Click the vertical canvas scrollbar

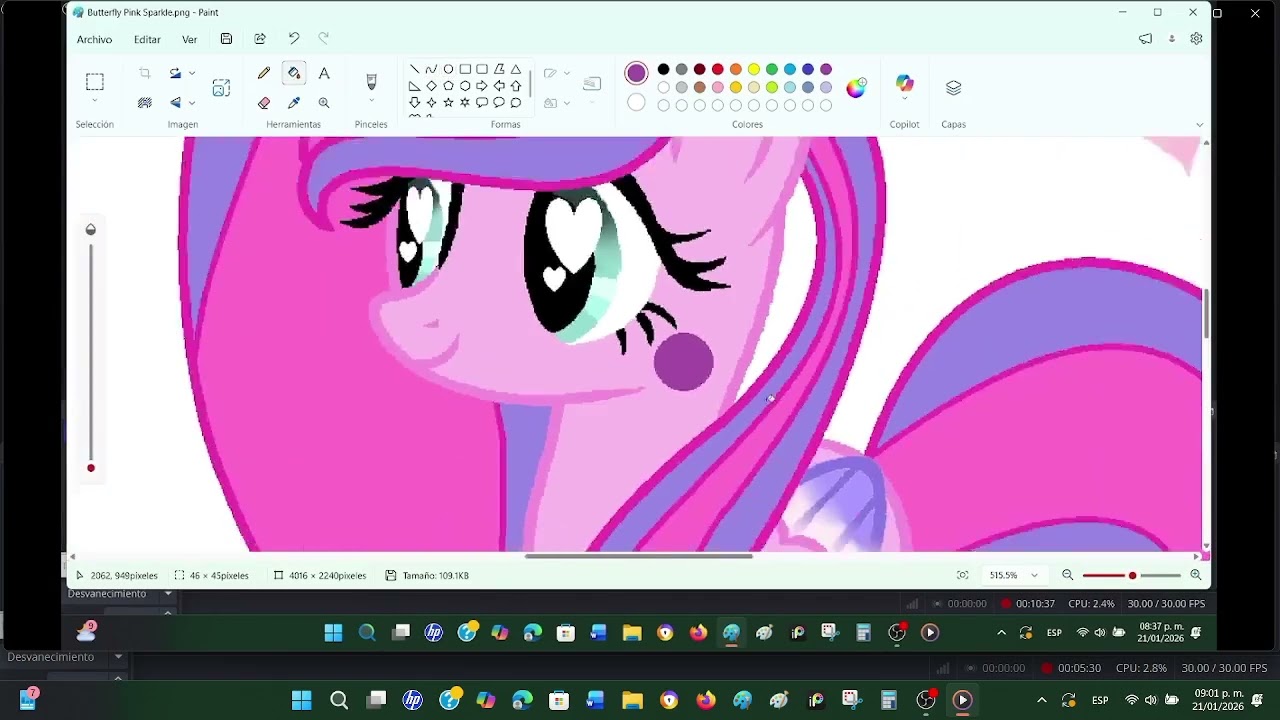click(x=1206, y=313)
